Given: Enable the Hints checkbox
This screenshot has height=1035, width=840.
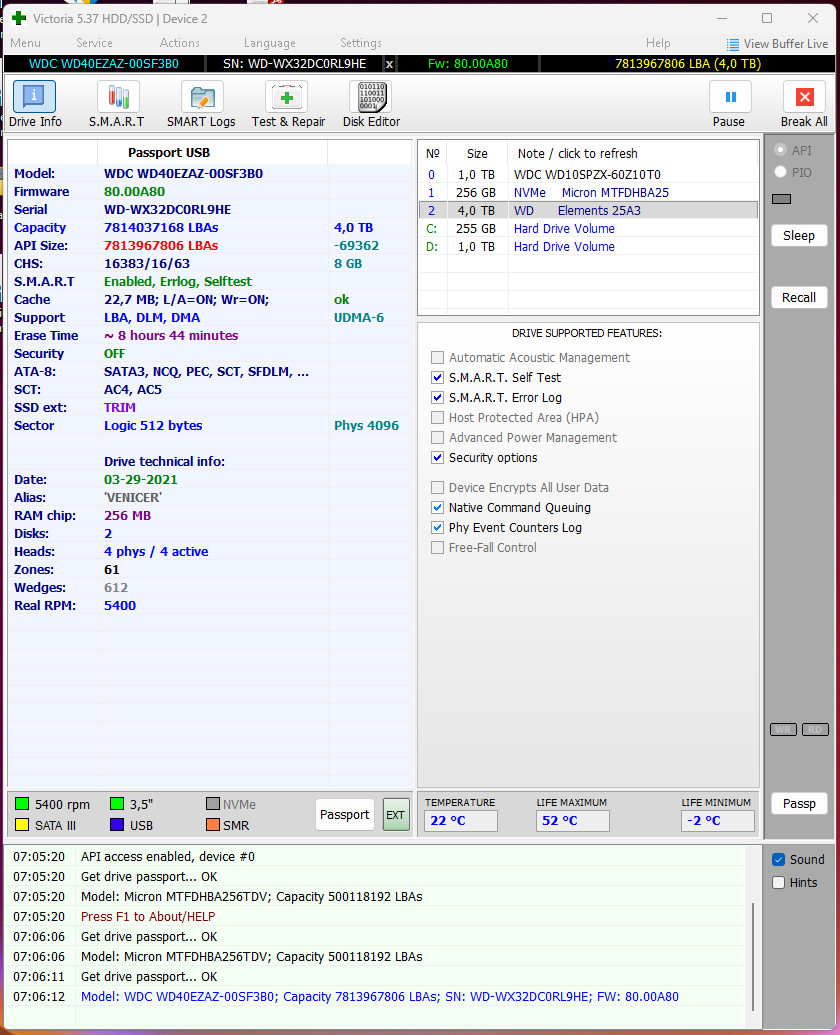Looking at the screenshot, I should (x=779, y=883).
